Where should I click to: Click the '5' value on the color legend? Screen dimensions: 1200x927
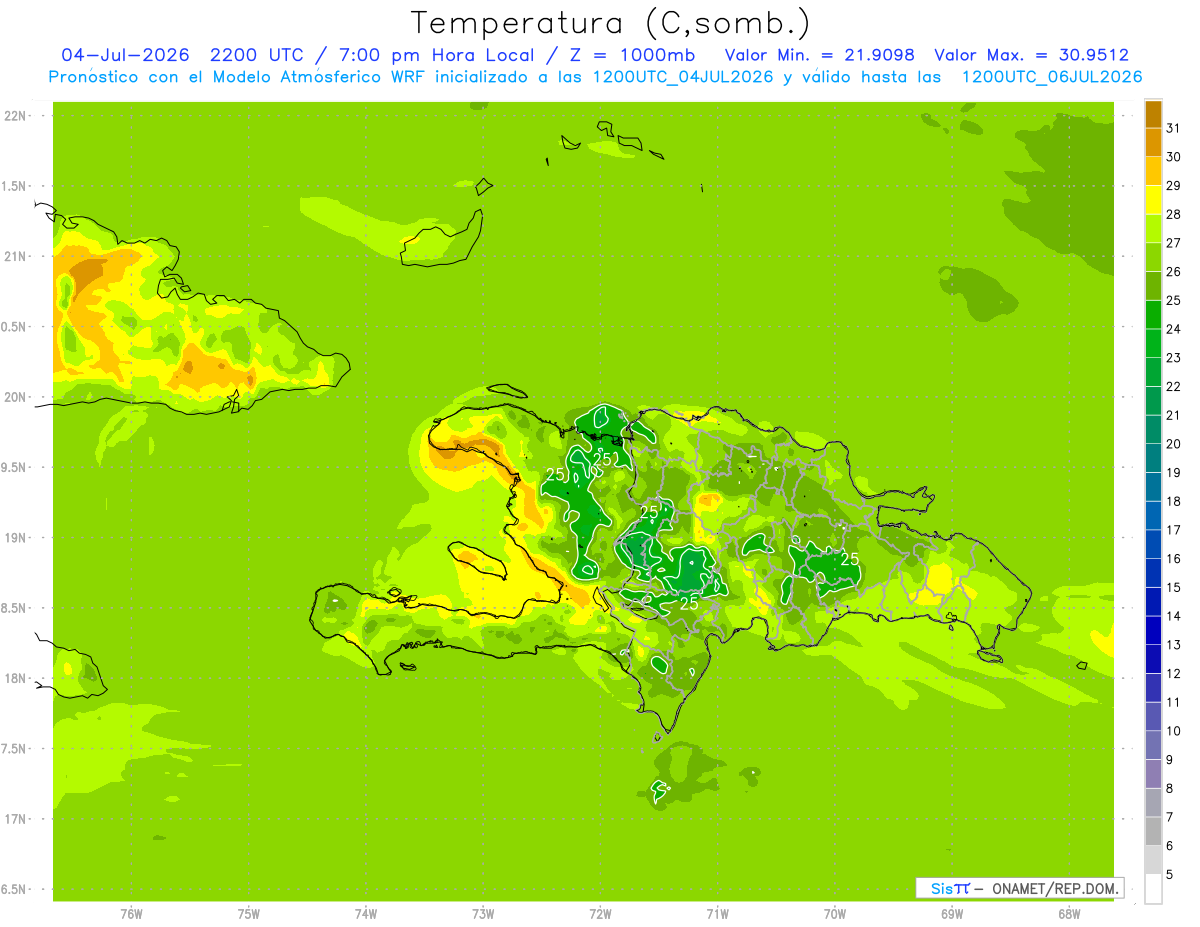pos(1171,875)
